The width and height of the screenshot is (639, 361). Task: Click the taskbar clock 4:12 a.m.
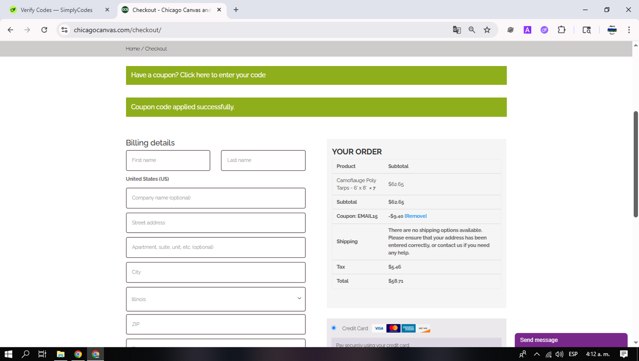tap(598, 354)
